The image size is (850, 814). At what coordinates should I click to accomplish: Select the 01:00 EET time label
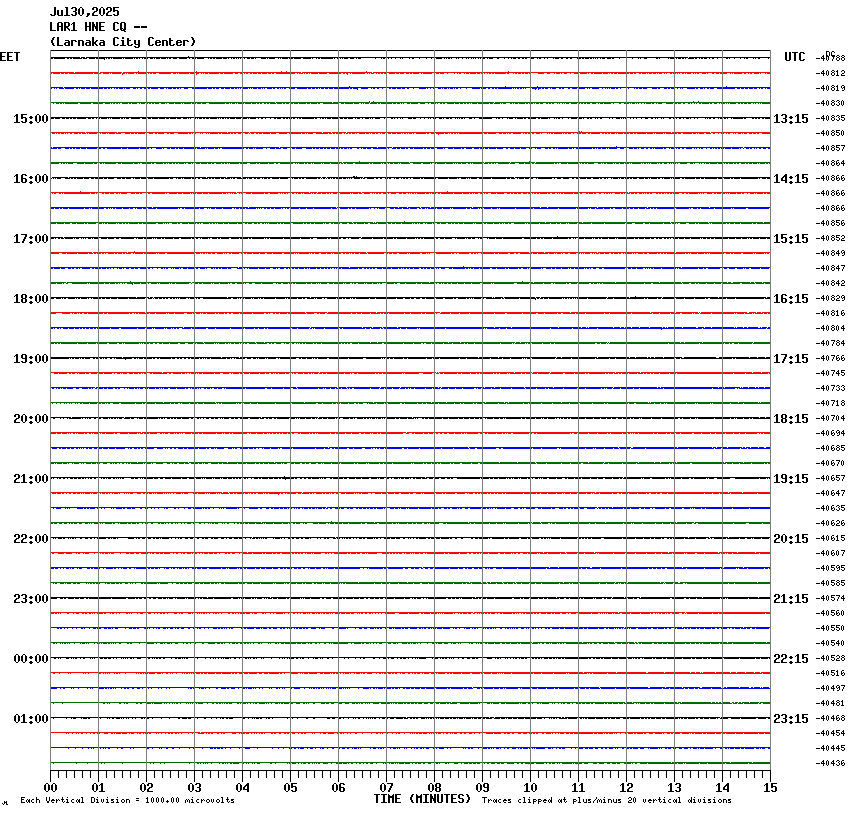pyautogui.click(x=31, y=719)
